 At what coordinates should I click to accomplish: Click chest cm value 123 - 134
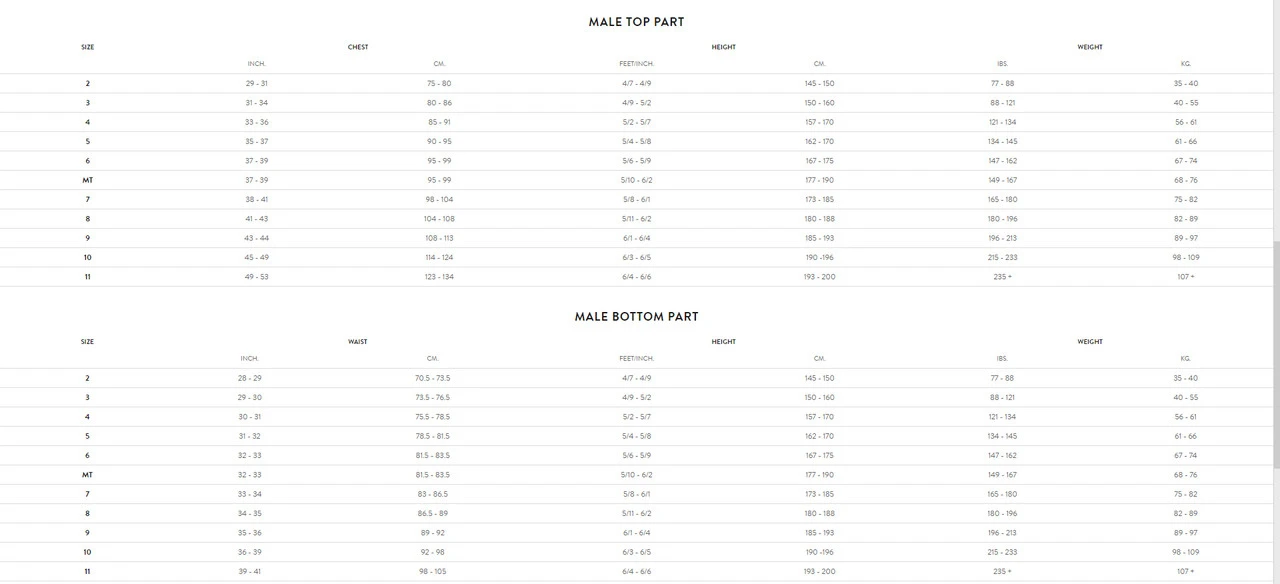click(x=439, y=276)
